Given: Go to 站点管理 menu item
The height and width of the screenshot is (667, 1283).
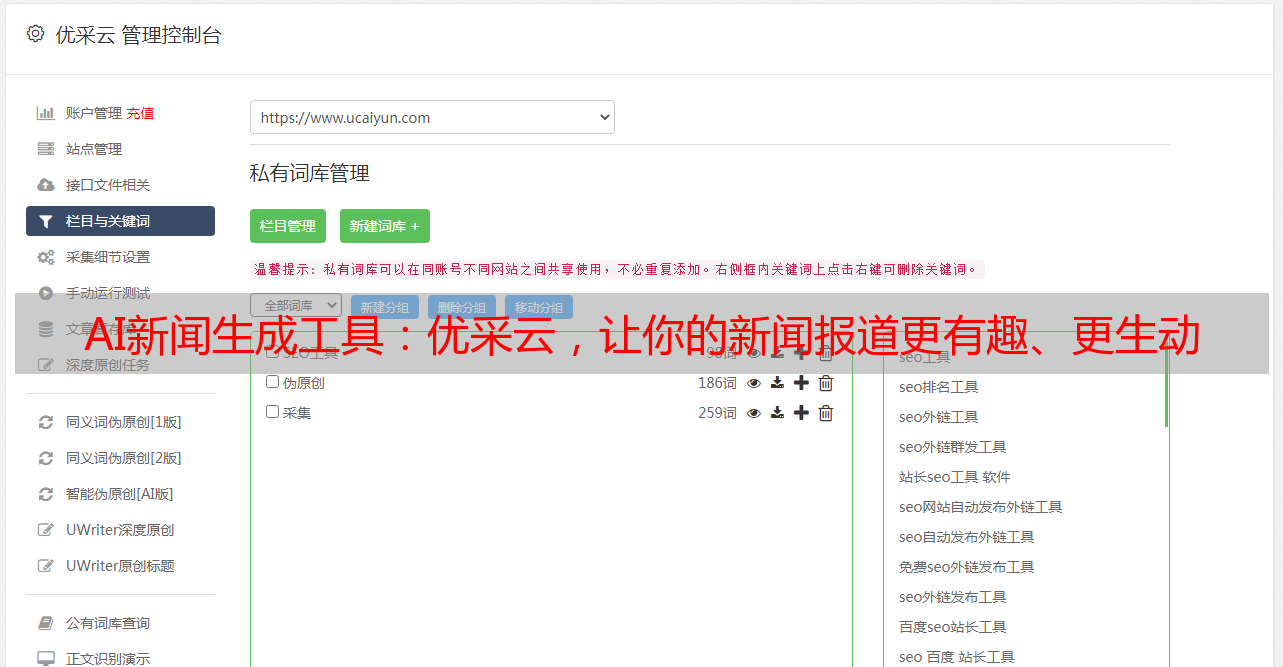Looking at the screenshot, I should 94,149.
